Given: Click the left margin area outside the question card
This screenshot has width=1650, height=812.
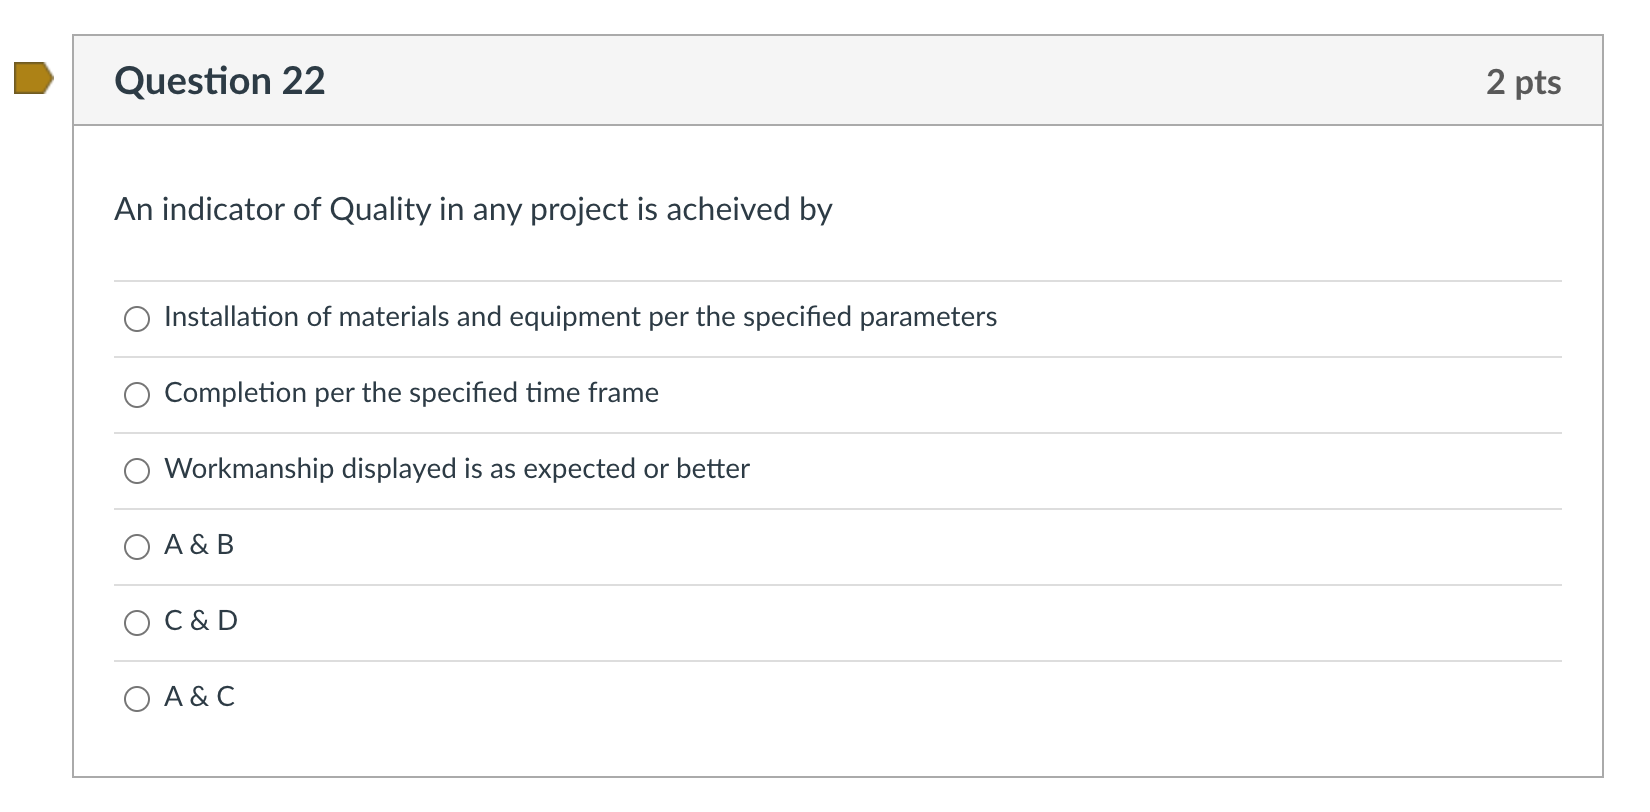Looking at the screenshot, I should (35, 400).
